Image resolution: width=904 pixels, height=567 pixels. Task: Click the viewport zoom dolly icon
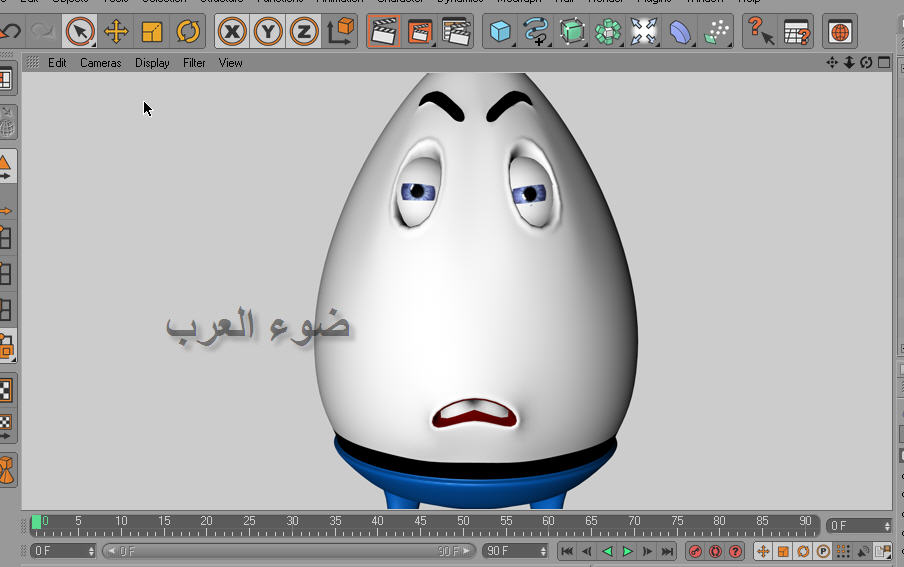849,62
